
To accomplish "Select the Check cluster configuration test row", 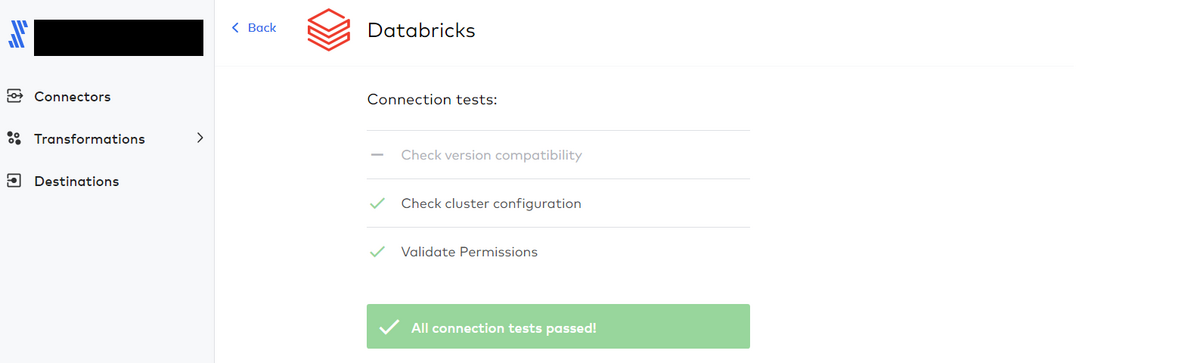I will pyautogui.click(x=558, y=203).
